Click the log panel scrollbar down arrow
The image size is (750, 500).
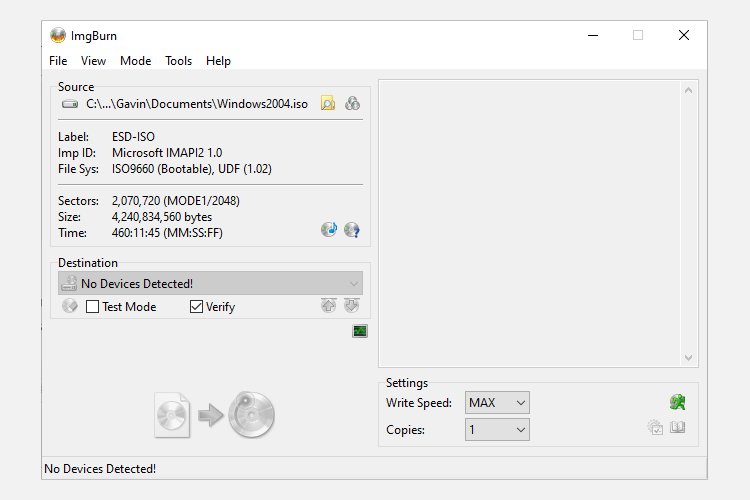click(x=688, y=358)
